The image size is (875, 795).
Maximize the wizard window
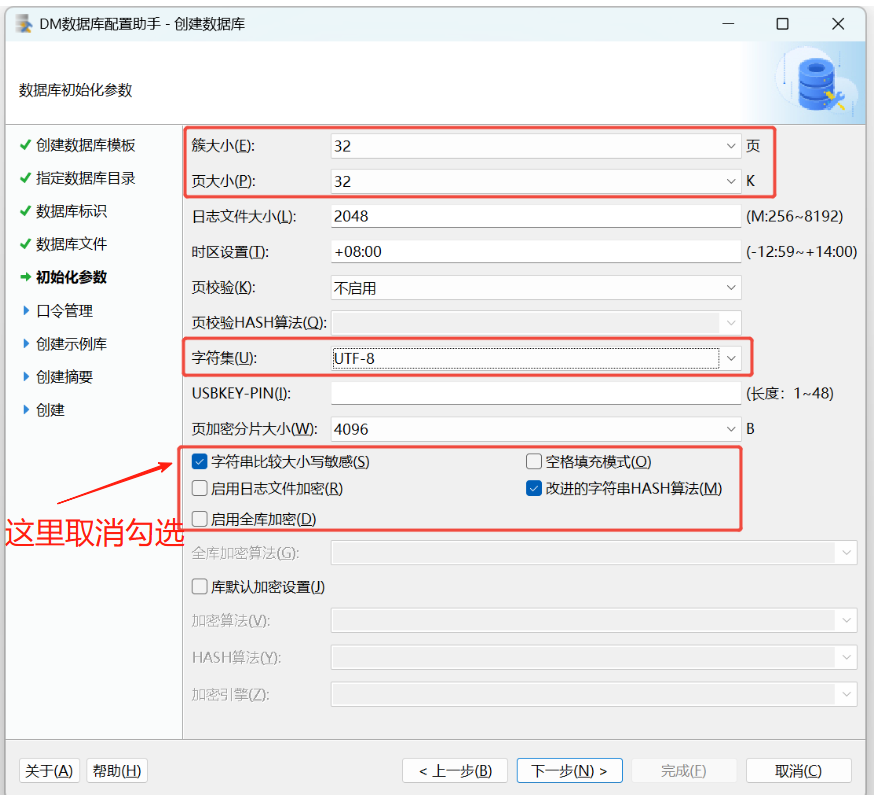[782, 23]
